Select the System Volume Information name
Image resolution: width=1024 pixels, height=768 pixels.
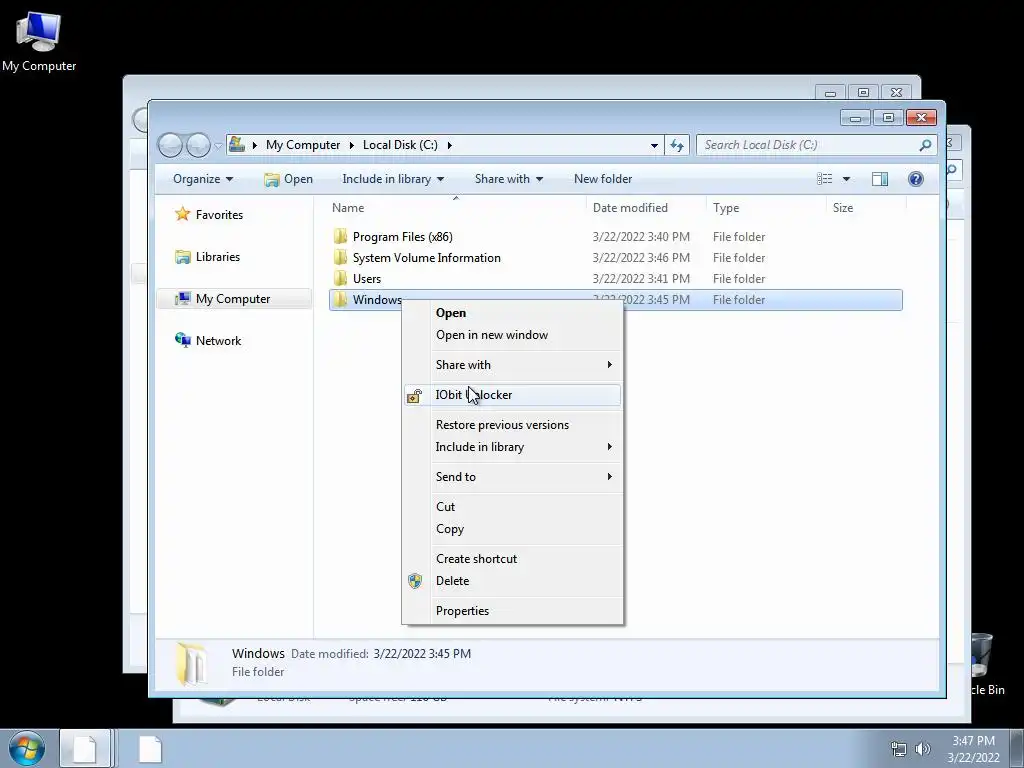[426, 258]
